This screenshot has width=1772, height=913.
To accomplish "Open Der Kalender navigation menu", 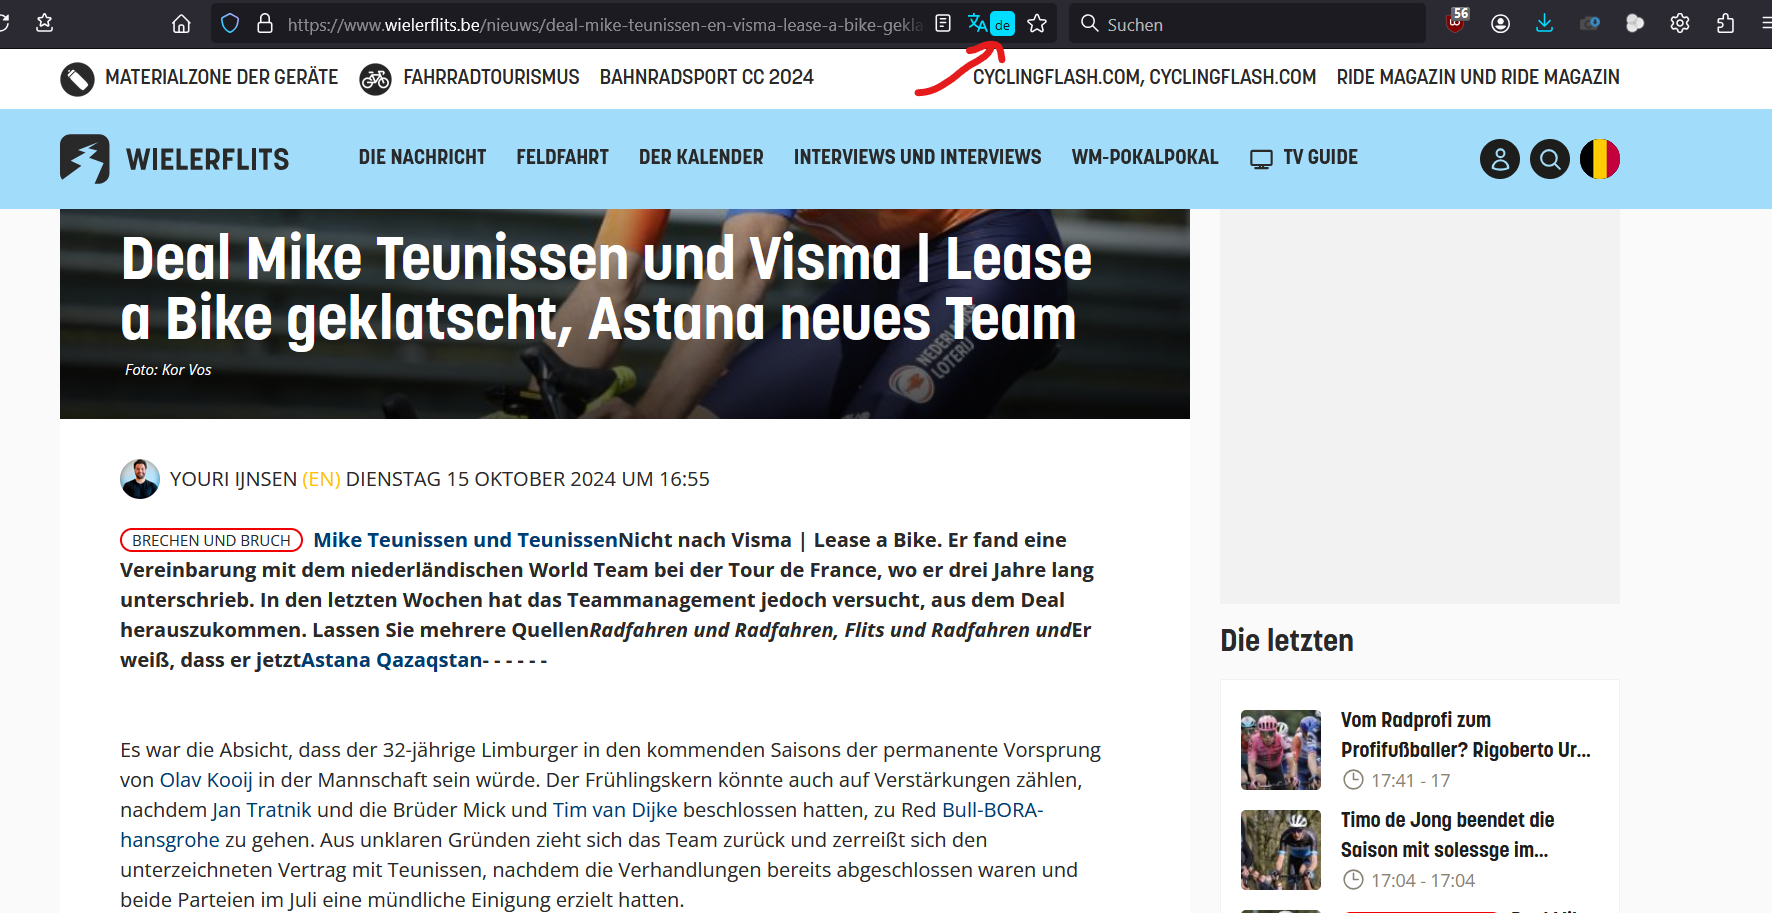I will (701, 158).
